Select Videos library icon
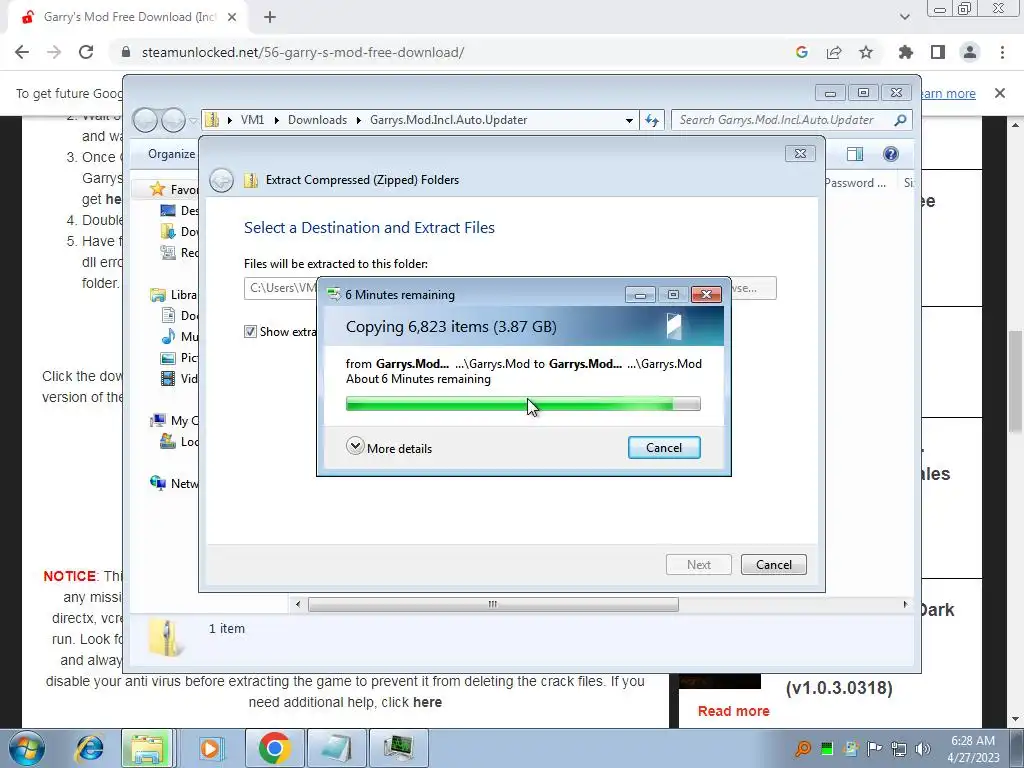This screenshot has height=768, width=1024. coord(168,378)
